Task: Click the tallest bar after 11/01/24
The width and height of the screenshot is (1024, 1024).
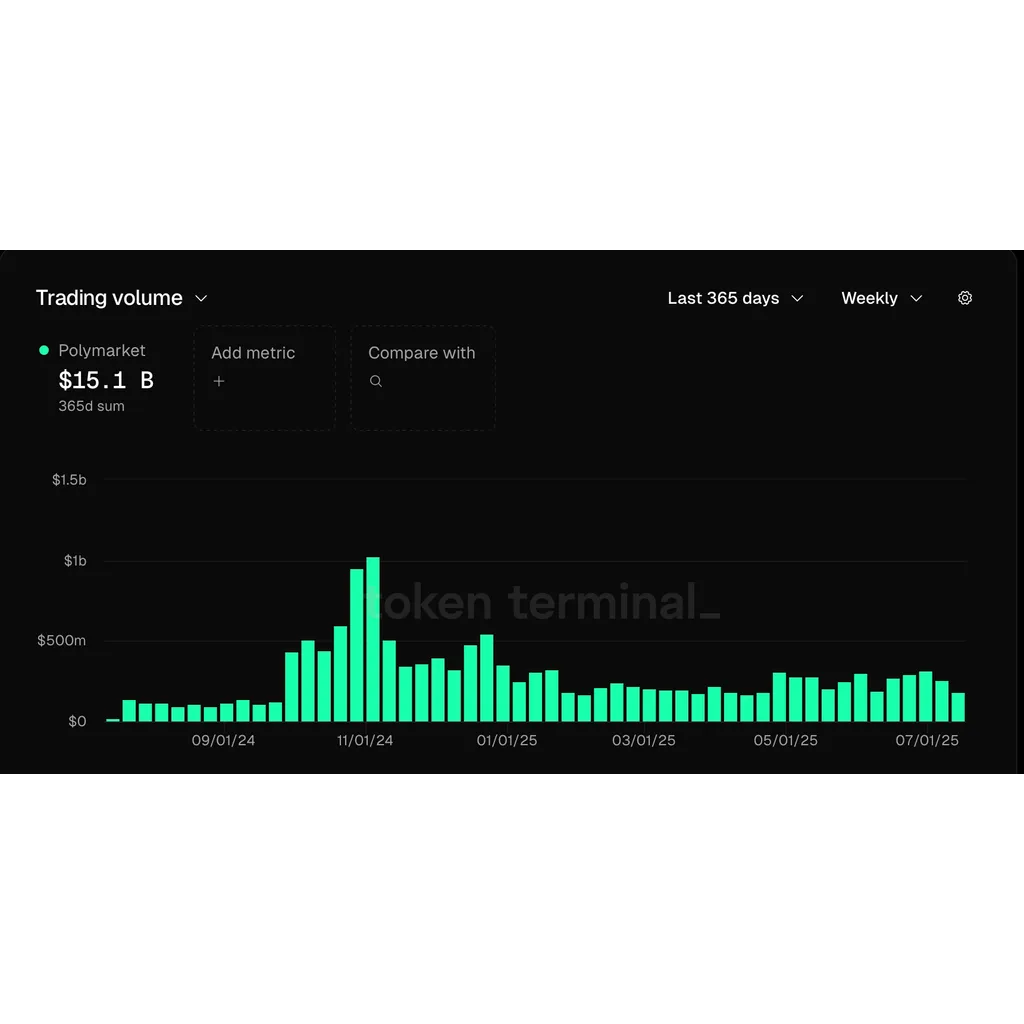Action: click(373, 639)
